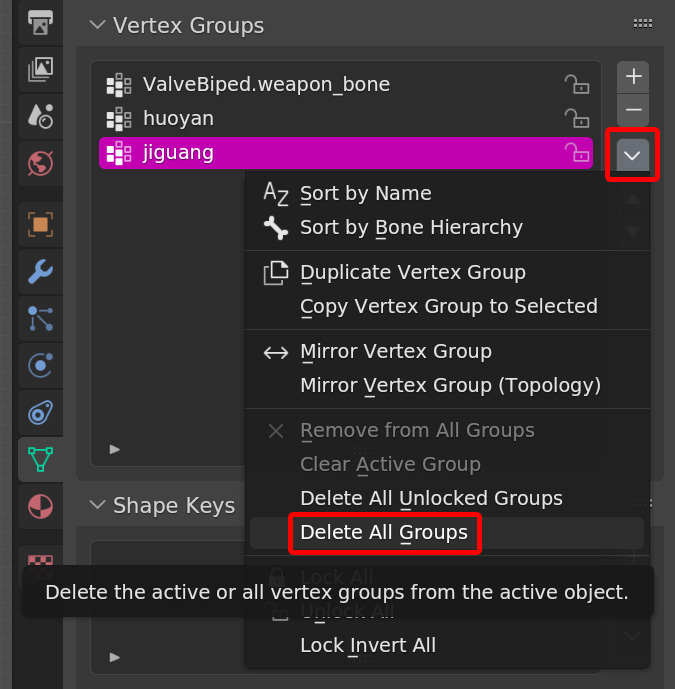Open the Output properties tab
675x689 pixels.
[40, 22]
